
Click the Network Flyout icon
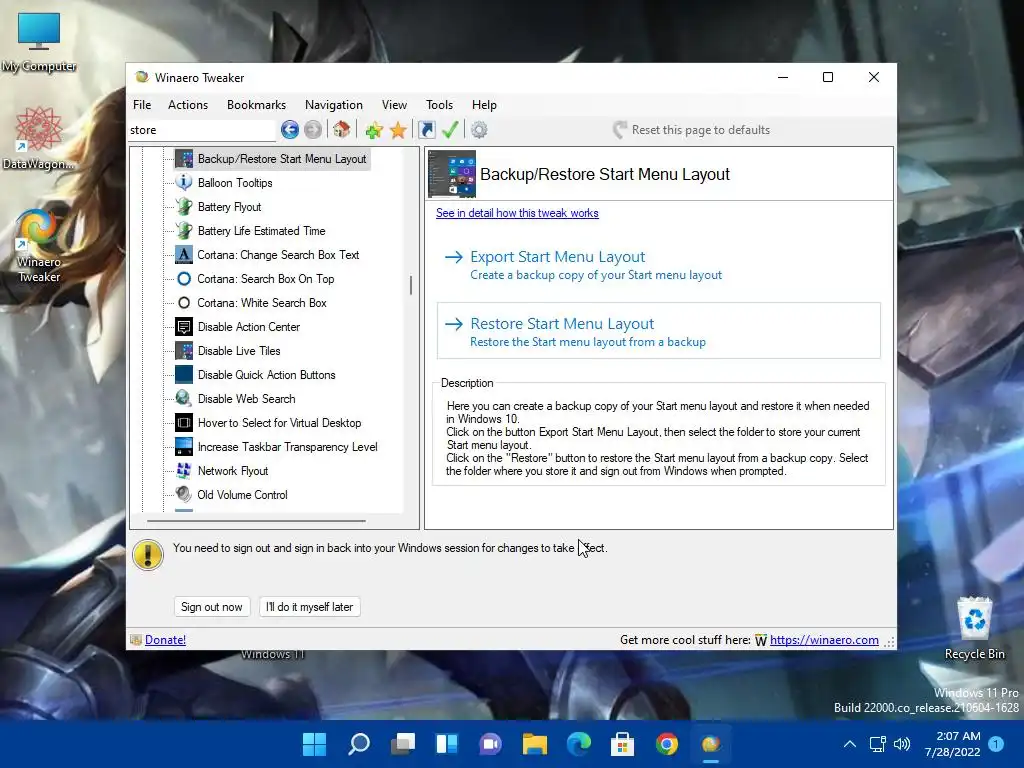tap(184, 471)
